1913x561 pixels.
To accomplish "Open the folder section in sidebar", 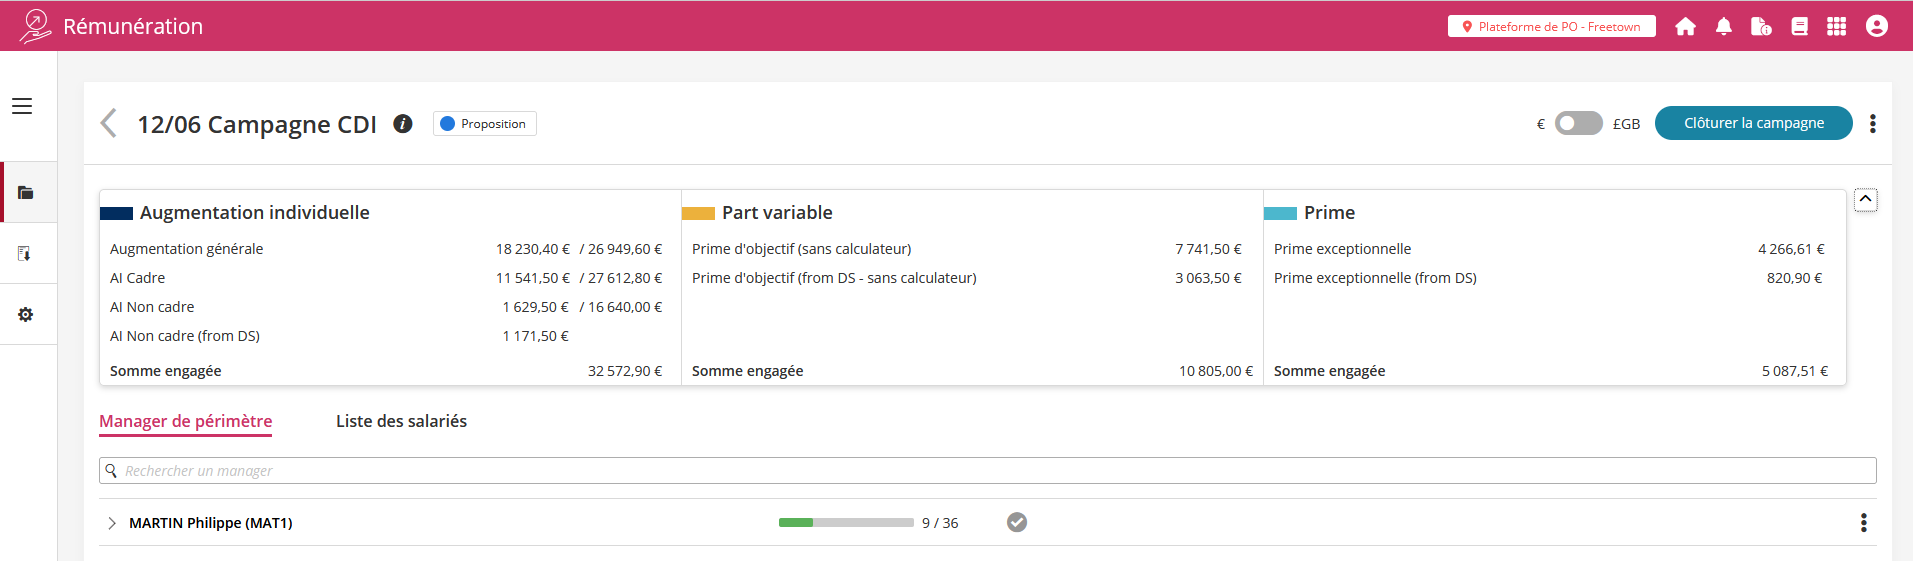I will click(x=26, y=193).
